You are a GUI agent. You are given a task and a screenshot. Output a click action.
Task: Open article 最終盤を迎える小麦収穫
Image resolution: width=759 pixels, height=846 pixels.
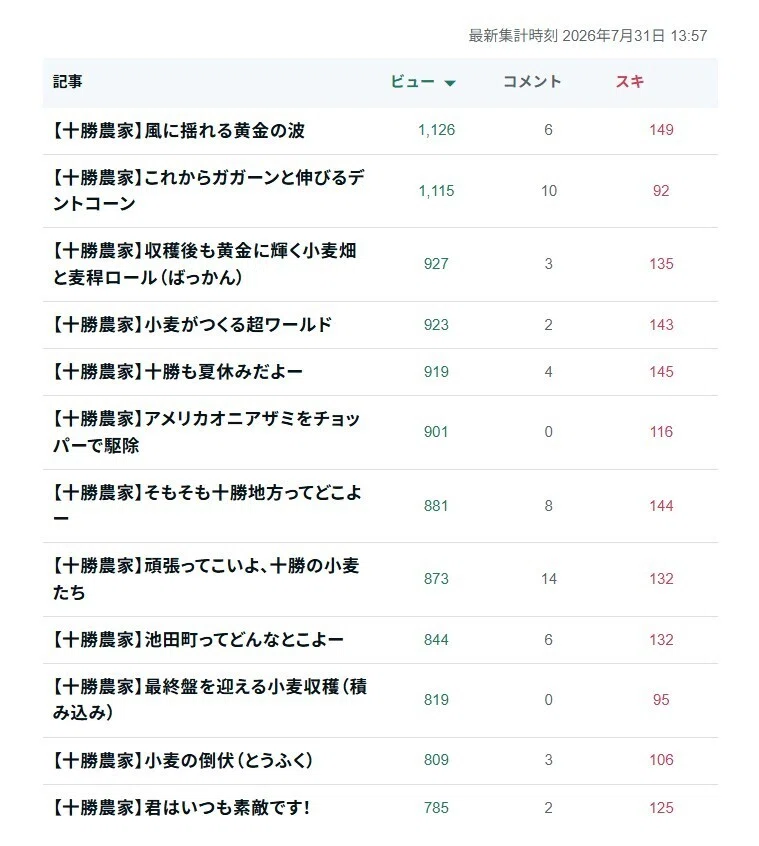pos(210,700)
